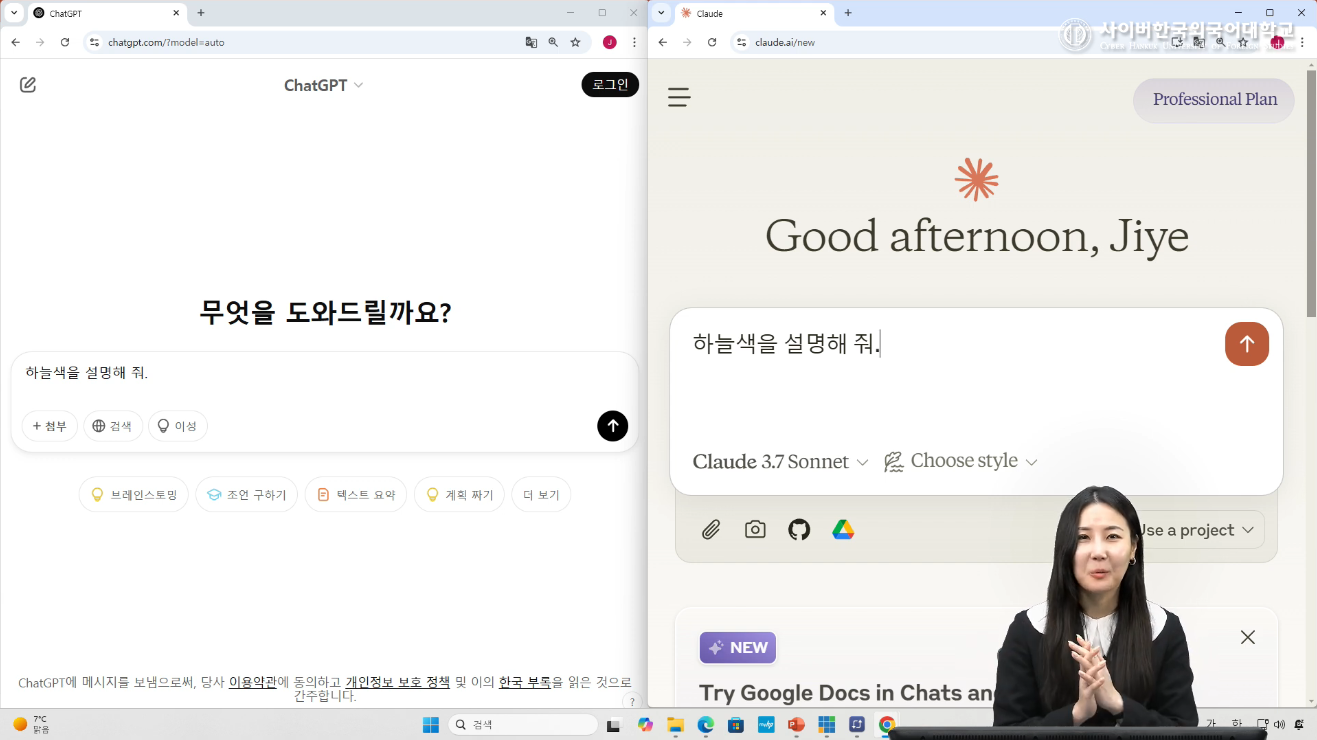Click the ChatGPT help question mark icon

tap(632, 701)
